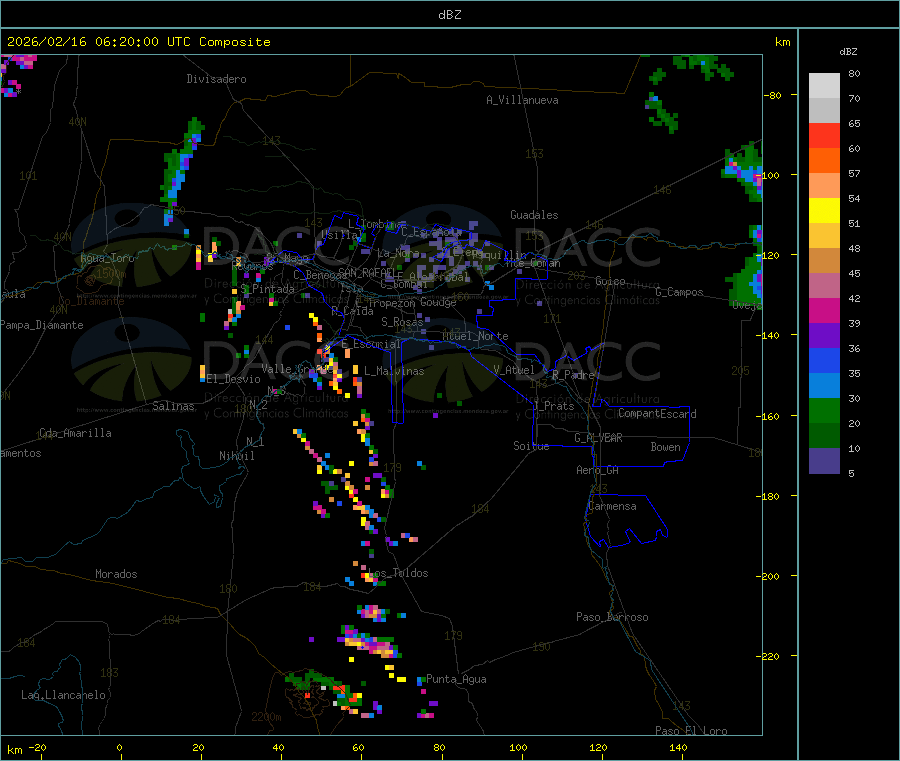Click the 'L_Malvinas' map label
This screenshot has height=761, width=900.
pos(394,371)
